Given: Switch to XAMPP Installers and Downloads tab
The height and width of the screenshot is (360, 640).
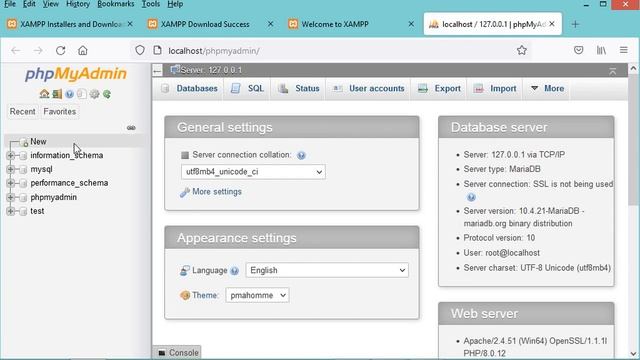Looking at the screenshot, I should click(69, 24).
